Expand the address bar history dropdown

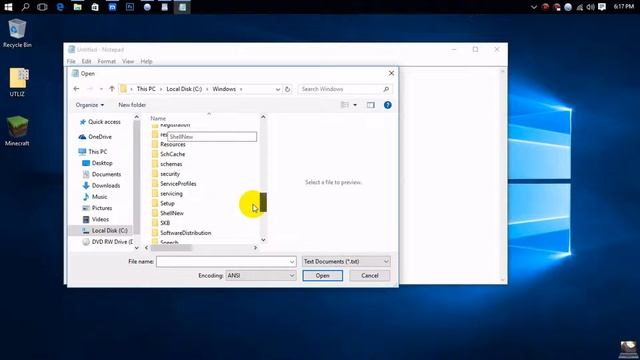278,89
